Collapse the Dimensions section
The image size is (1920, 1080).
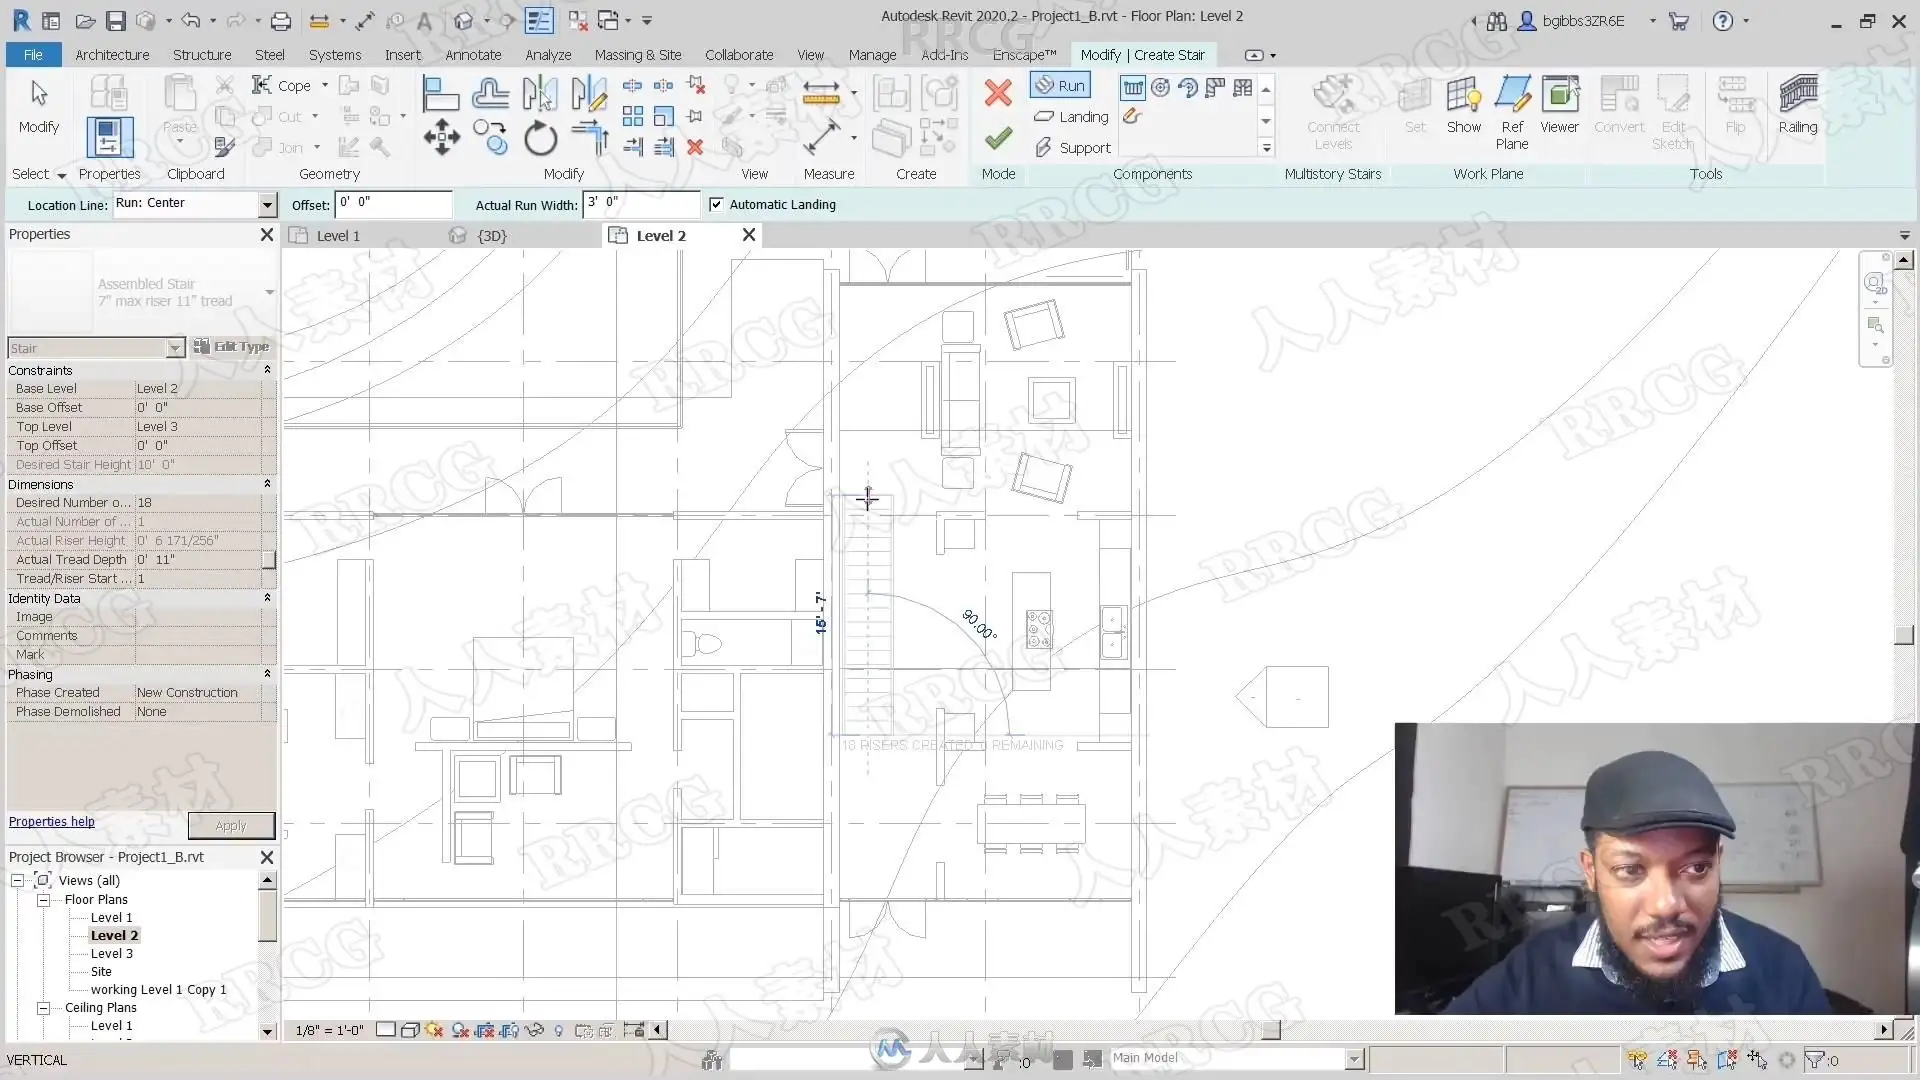pyautogui.click(x=267, y=484)
